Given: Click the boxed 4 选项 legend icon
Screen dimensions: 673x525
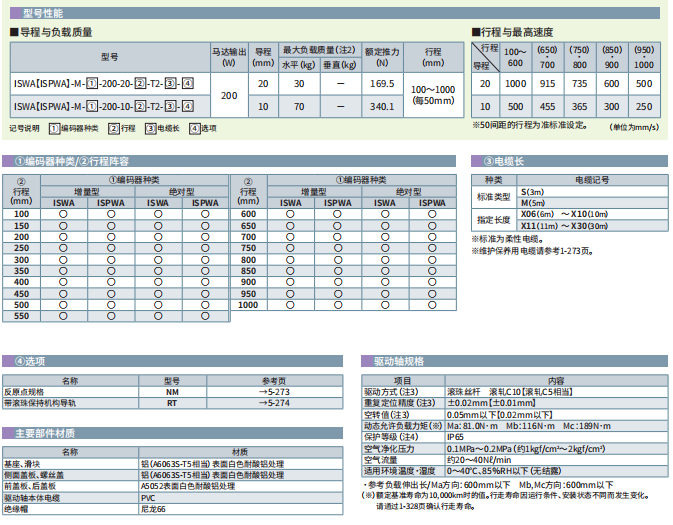Looking at the screenshot, I should pyautogui.click(x=194, y=129).
